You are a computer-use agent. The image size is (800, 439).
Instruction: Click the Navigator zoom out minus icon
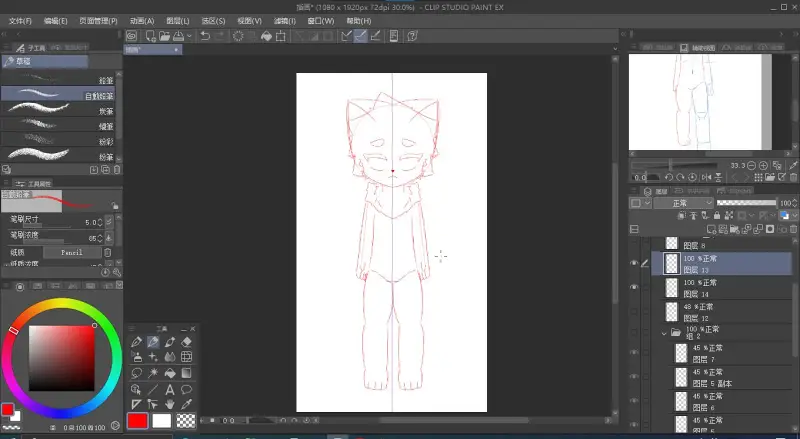[752, 165]
